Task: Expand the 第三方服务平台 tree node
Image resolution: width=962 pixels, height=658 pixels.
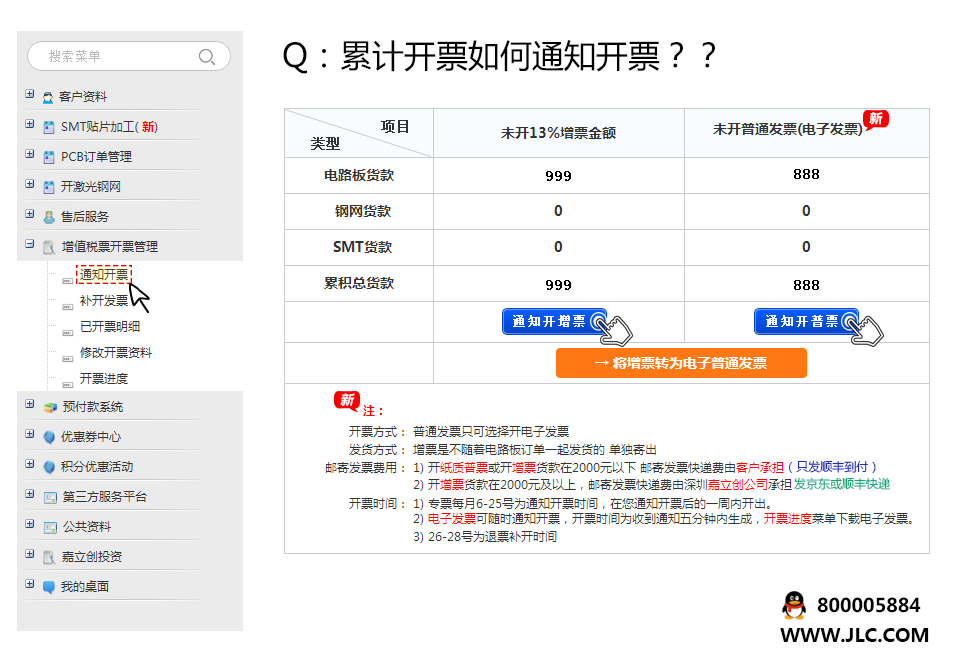Action: pyautogui.click(x=30, y=494)
